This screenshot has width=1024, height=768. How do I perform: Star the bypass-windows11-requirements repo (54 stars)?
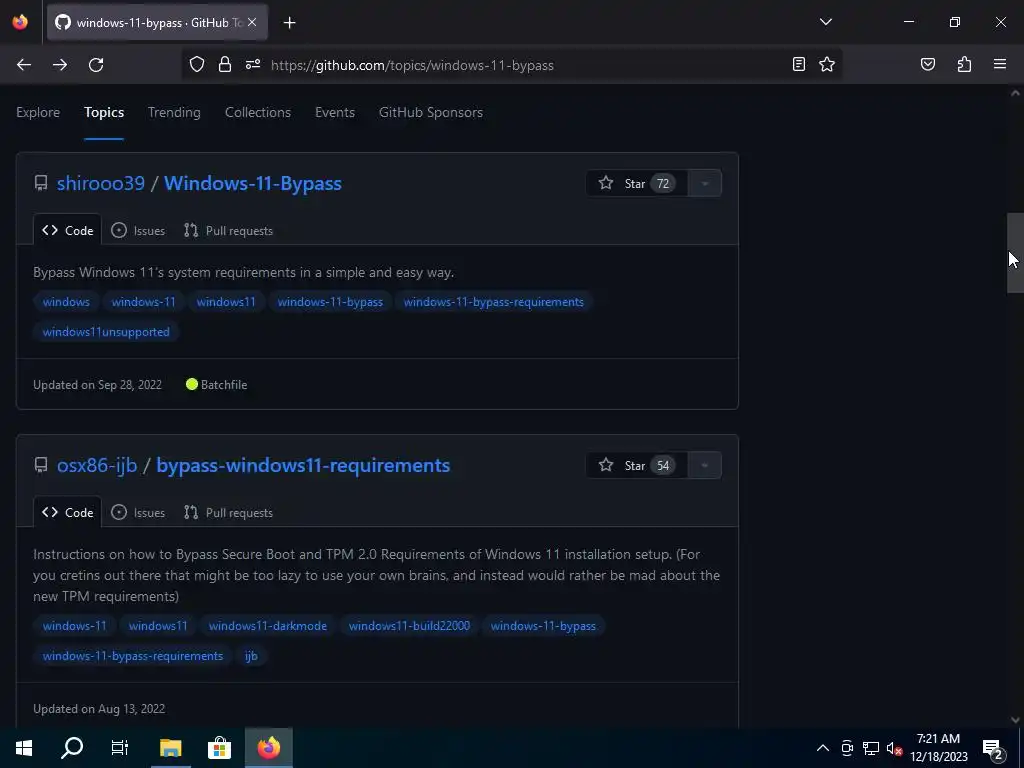(x=637, y=466)
